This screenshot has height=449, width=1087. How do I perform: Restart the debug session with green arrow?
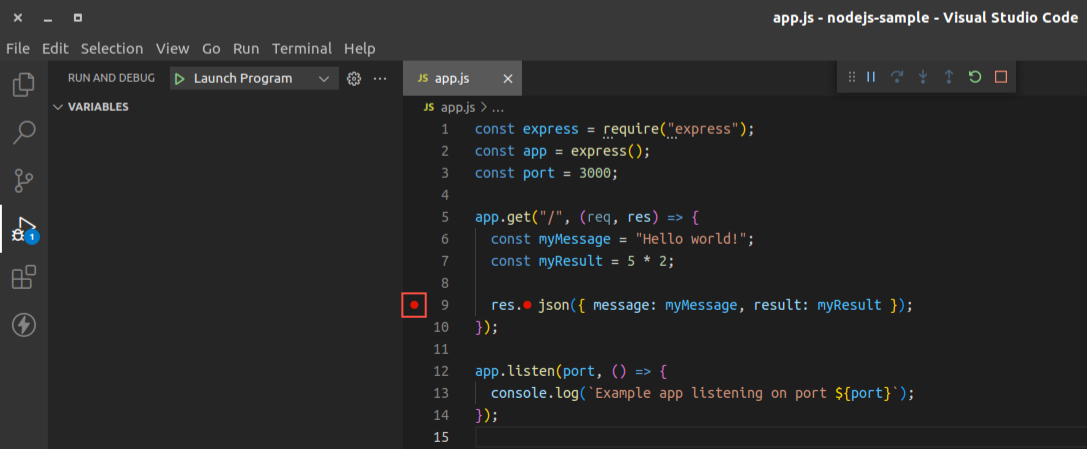click(x=975, y=77)
